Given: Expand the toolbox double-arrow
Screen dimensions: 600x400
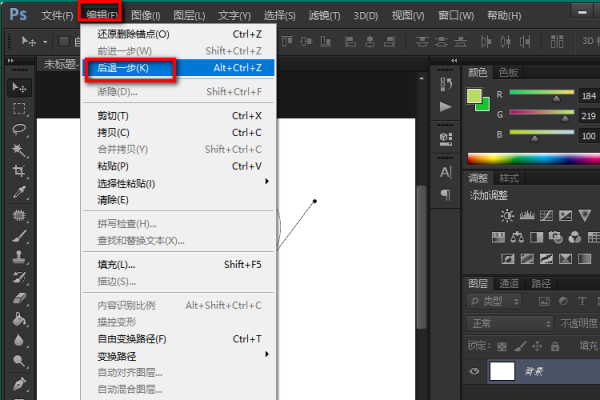Looking at the screenshot, I should [x=11, y=60].
